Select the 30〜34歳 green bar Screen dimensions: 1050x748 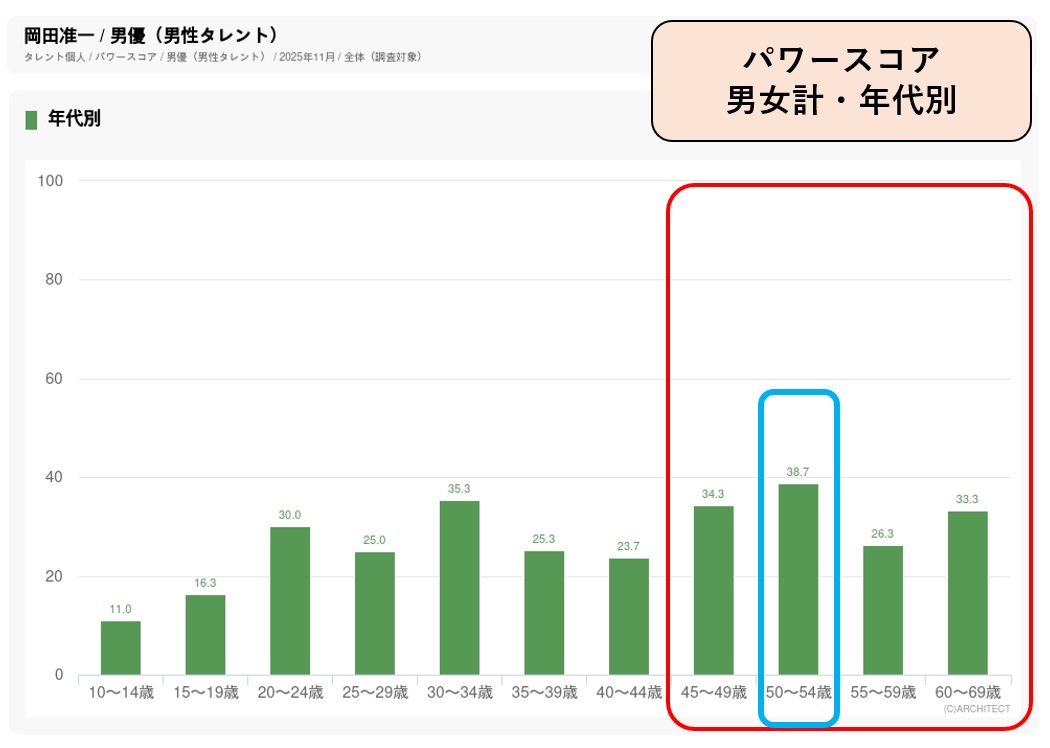[459, 588]
